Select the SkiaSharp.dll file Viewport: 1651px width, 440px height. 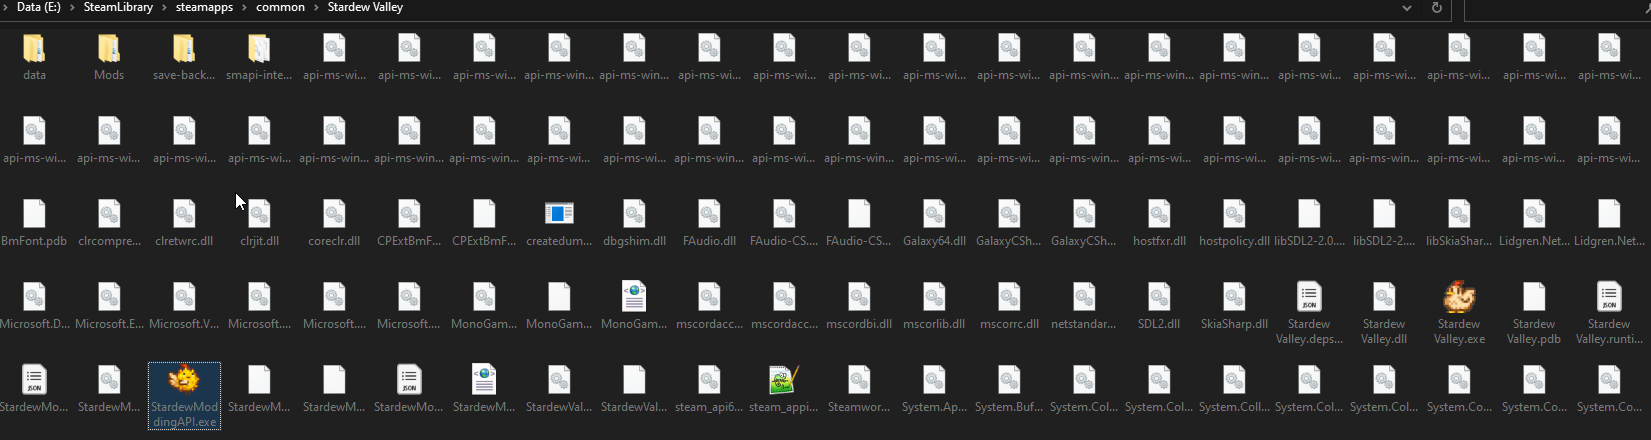1234,306
